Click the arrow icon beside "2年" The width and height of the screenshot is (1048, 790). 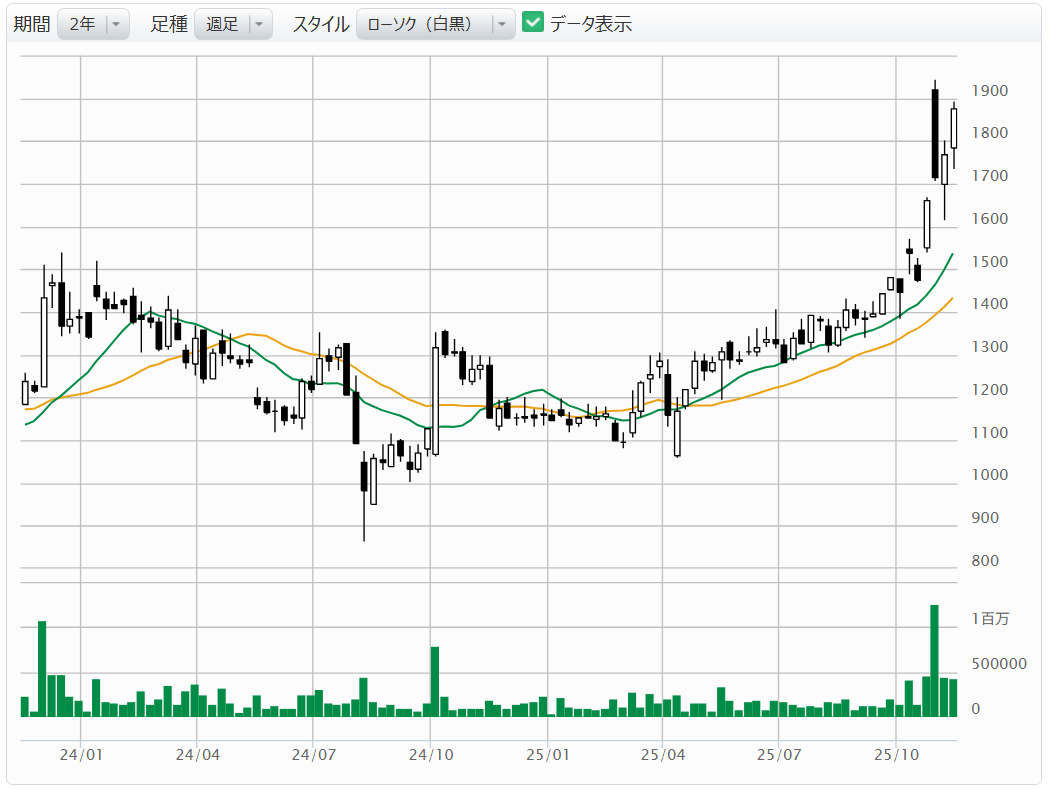[116, 24]
